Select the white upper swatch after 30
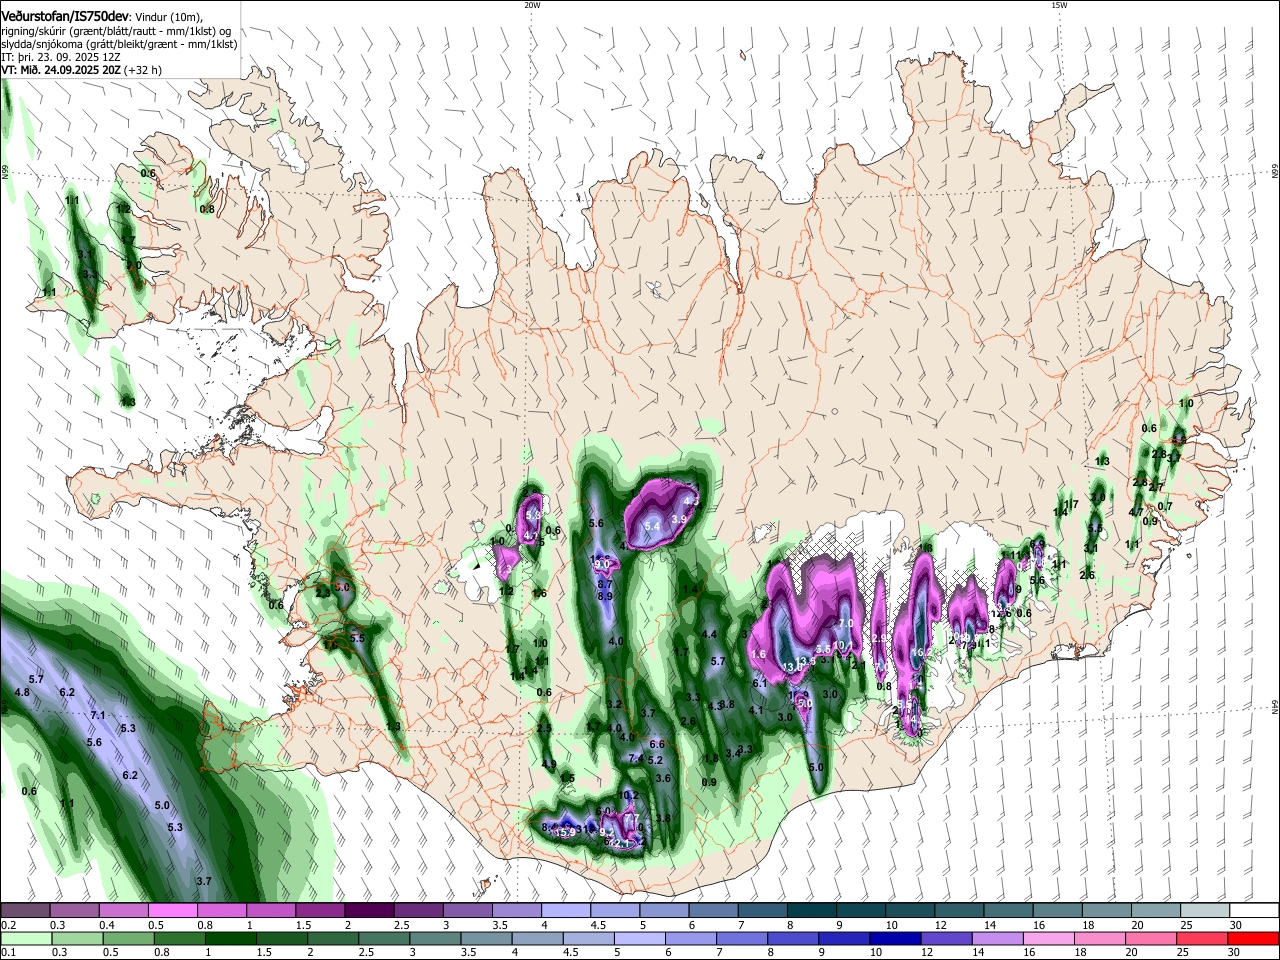The width and height of the screenshot is (1280, 960). pyautogui.click(x=1253, y=910)
